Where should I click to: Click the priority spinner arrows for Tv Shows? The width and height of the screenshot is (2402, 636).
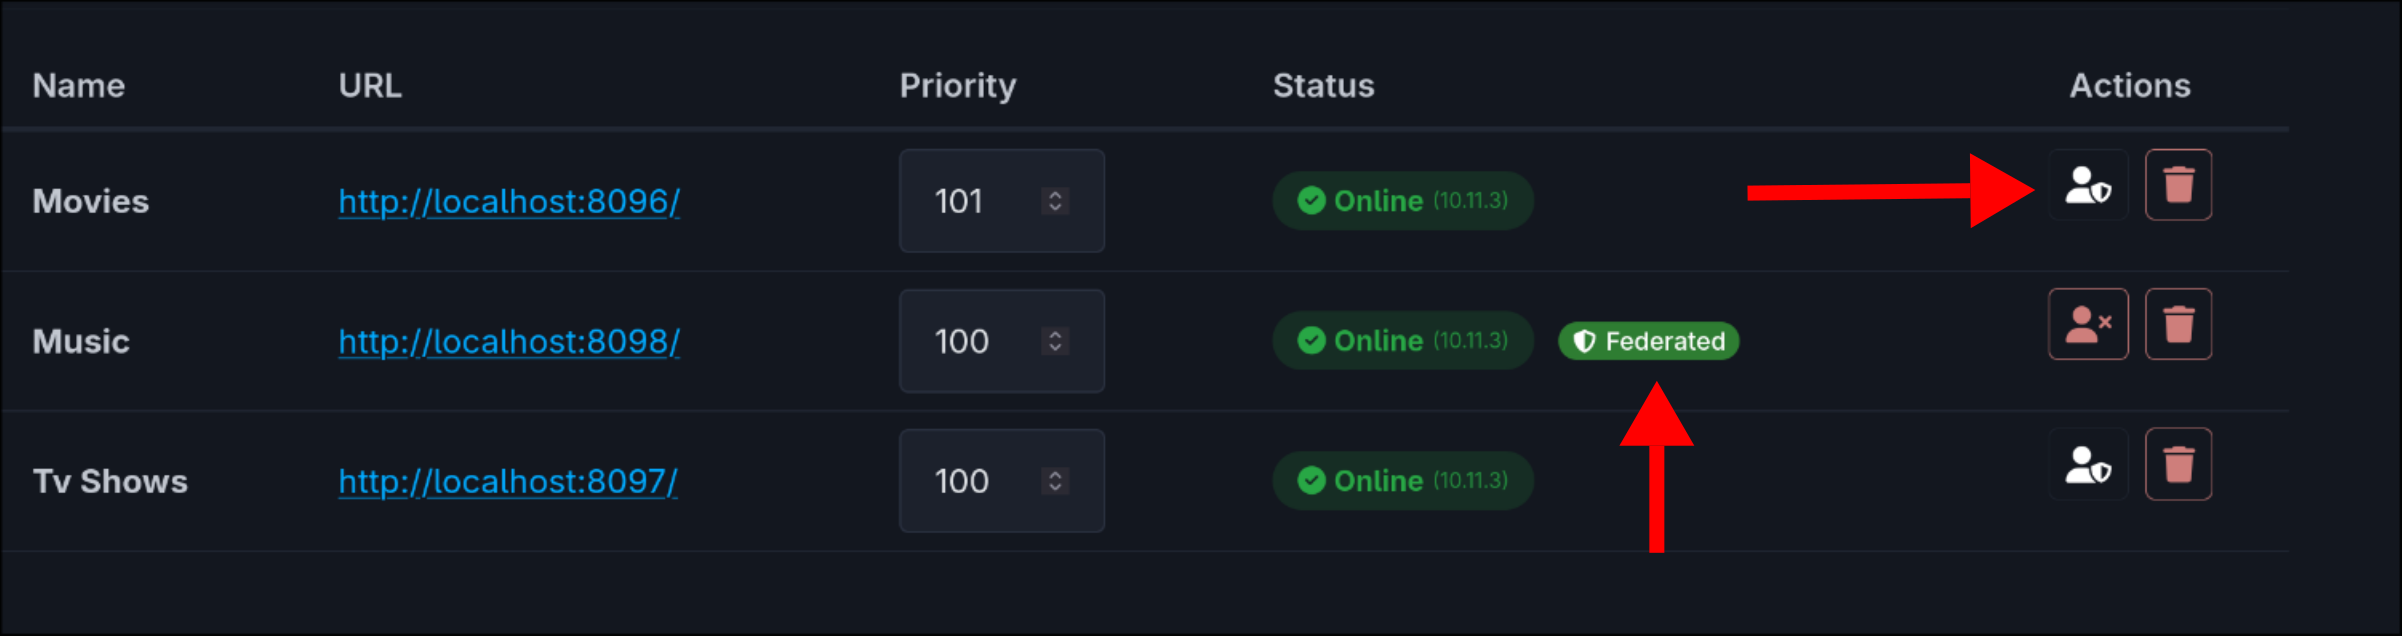[1054, 481]
